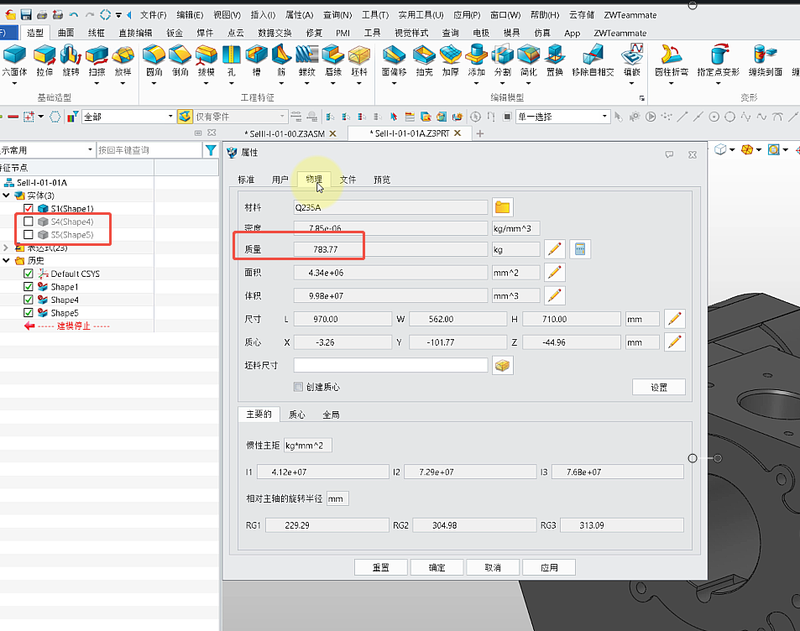Uncheck the S1(Shape1) solid checkbox
The width and height of the screenshot is (800, 631).
(x=28, y=208)
